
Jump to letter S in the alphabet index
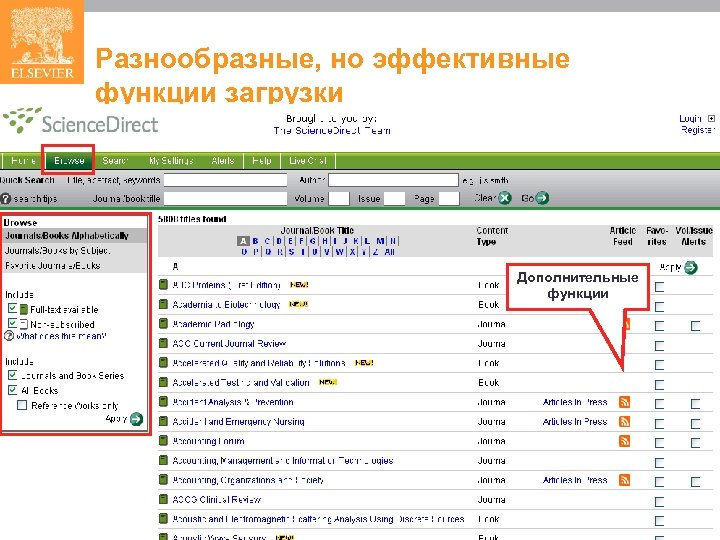tap(291, 252)
